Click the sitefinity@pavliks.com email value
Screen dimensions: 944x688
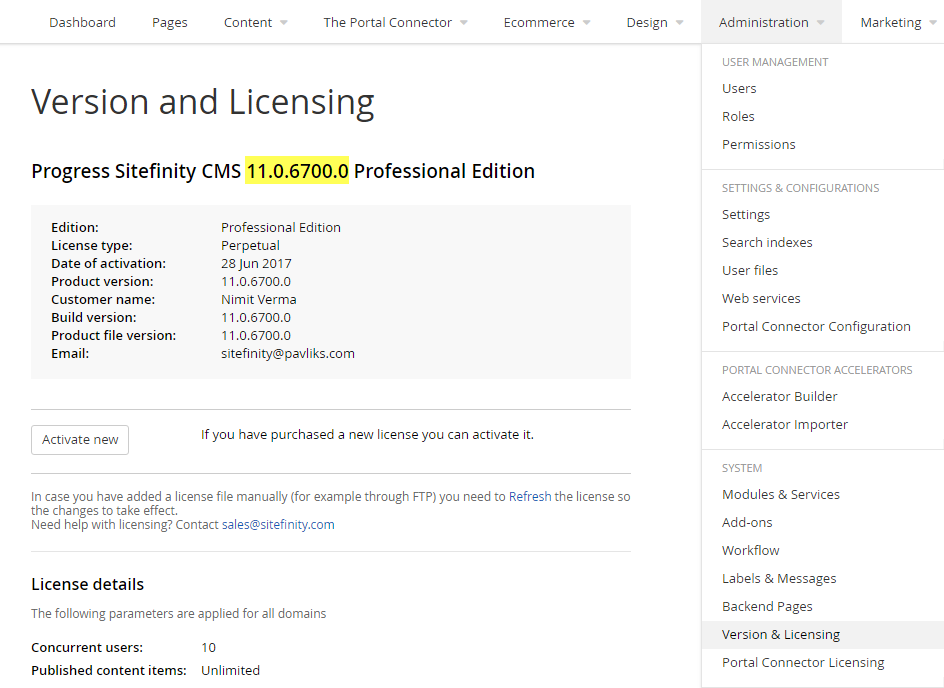tap(288, 353)
